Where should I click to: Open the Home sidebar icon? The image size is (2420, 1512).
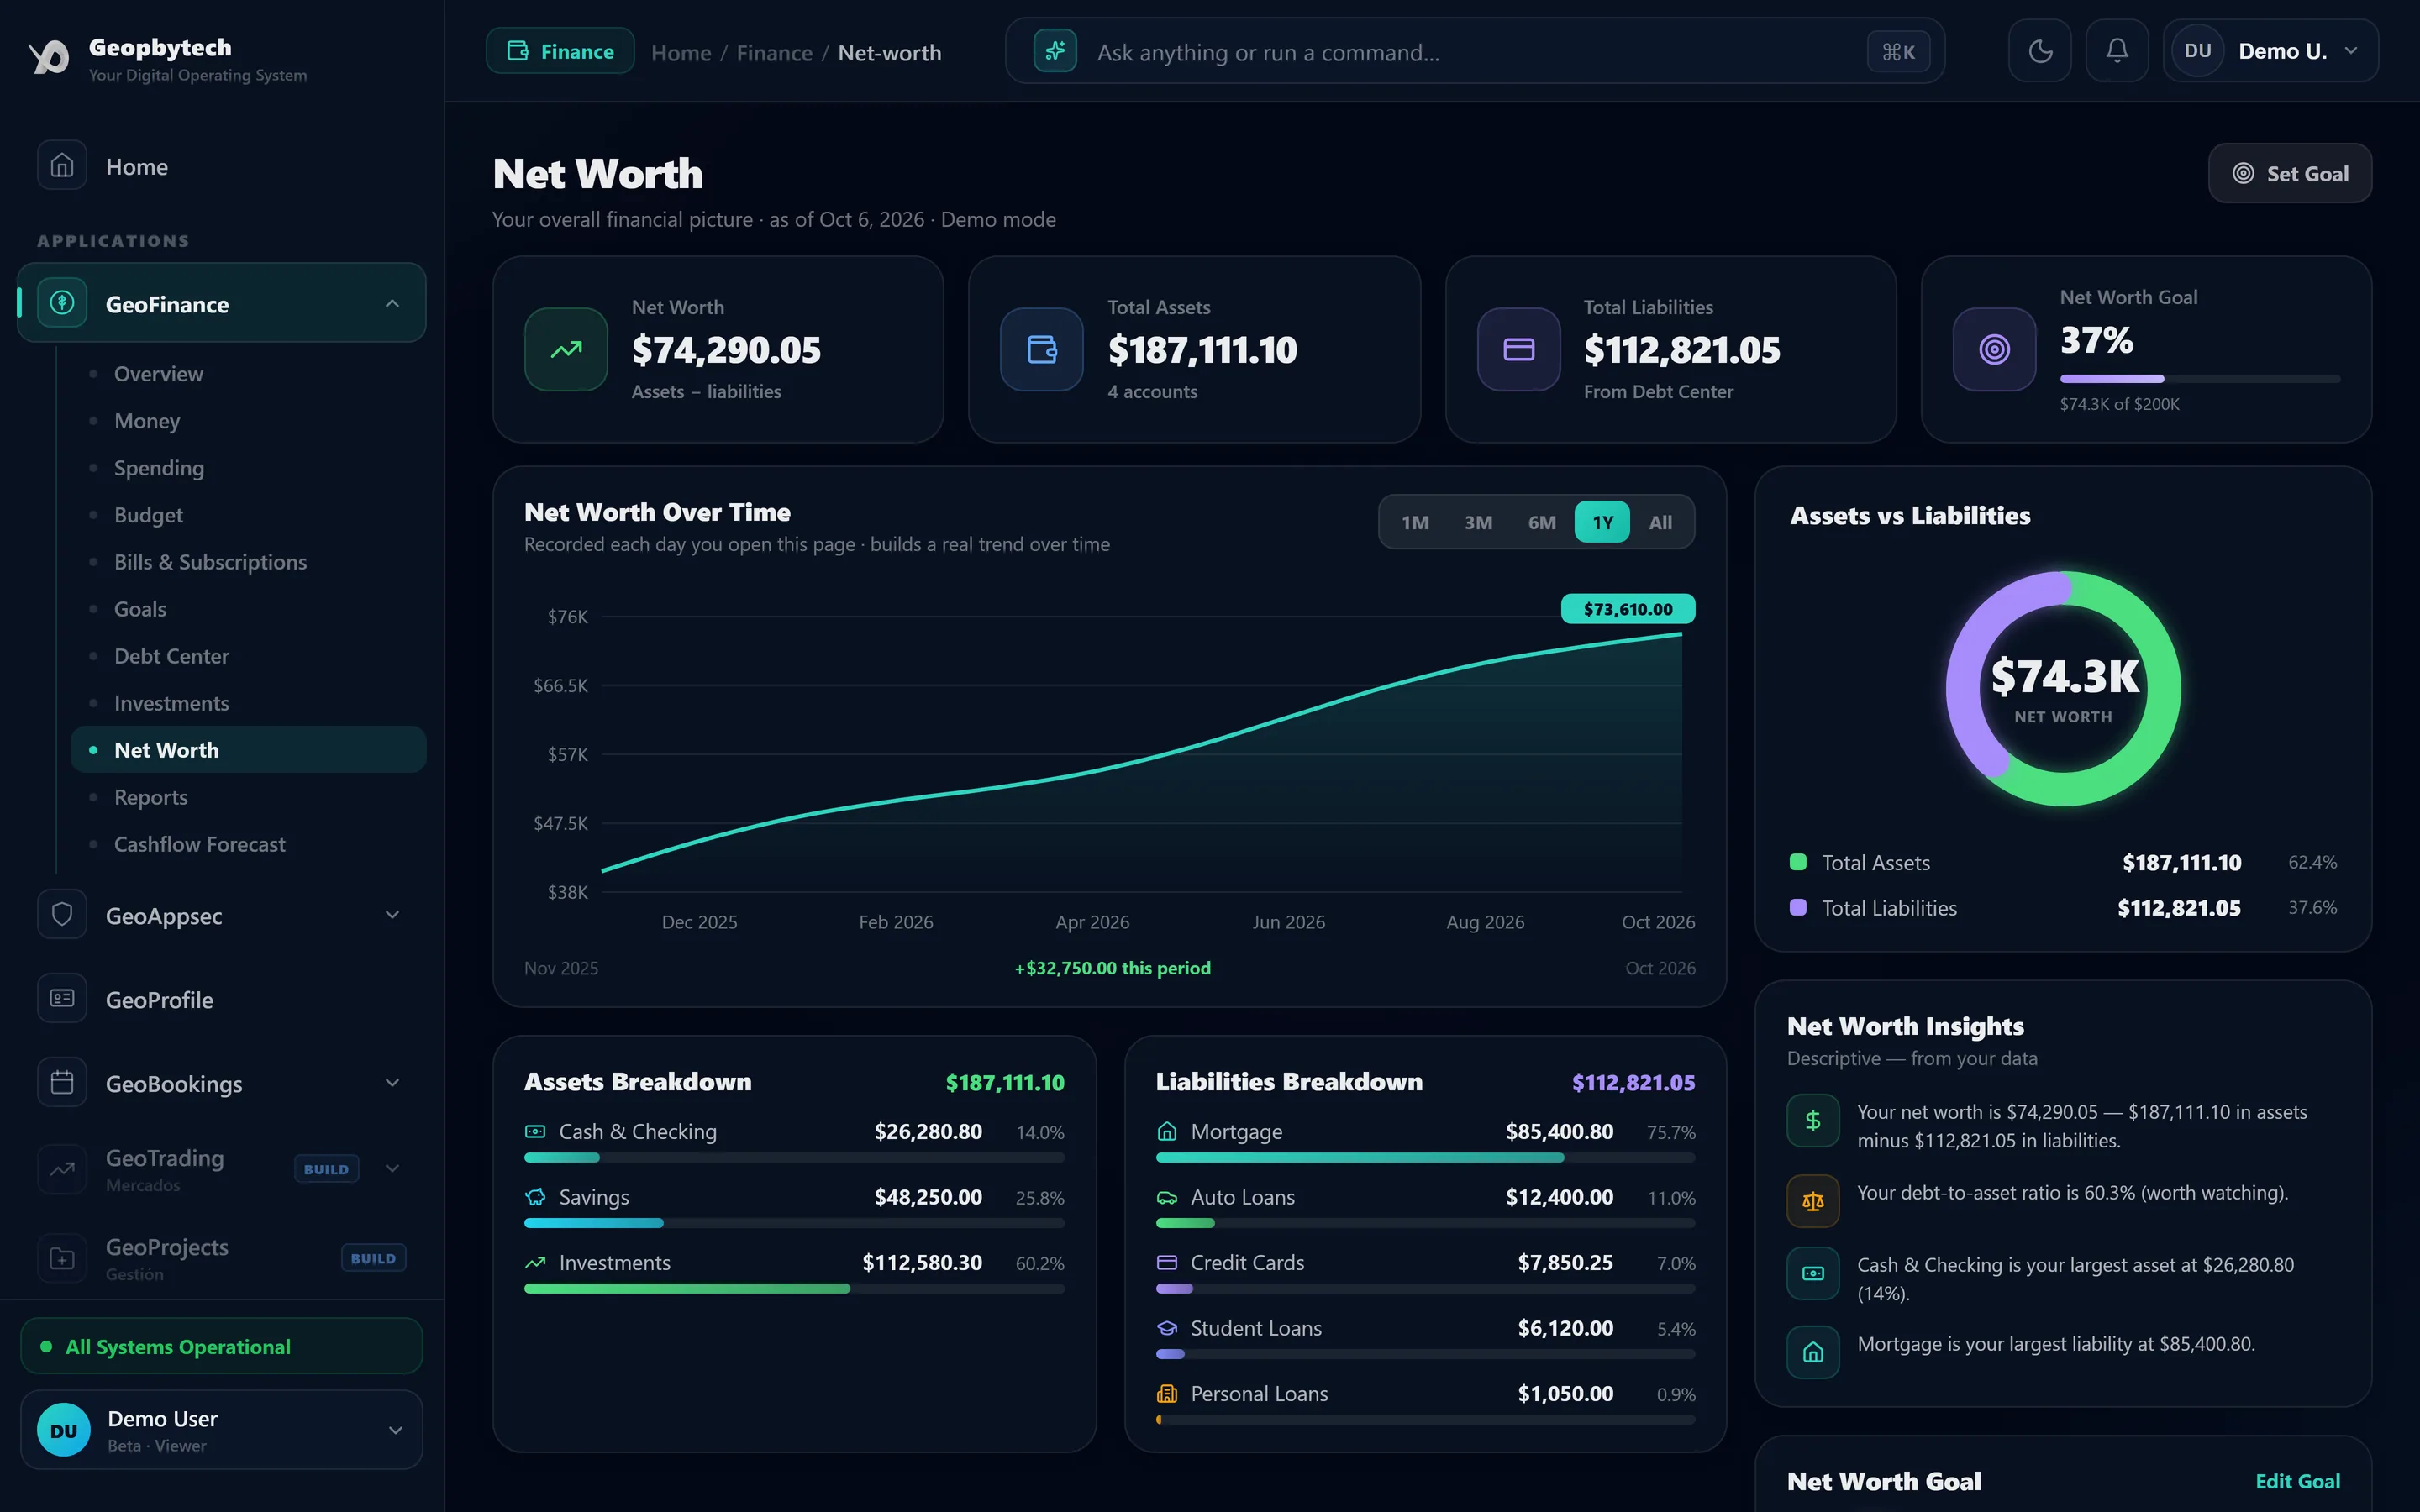click(x=62, y=165)
